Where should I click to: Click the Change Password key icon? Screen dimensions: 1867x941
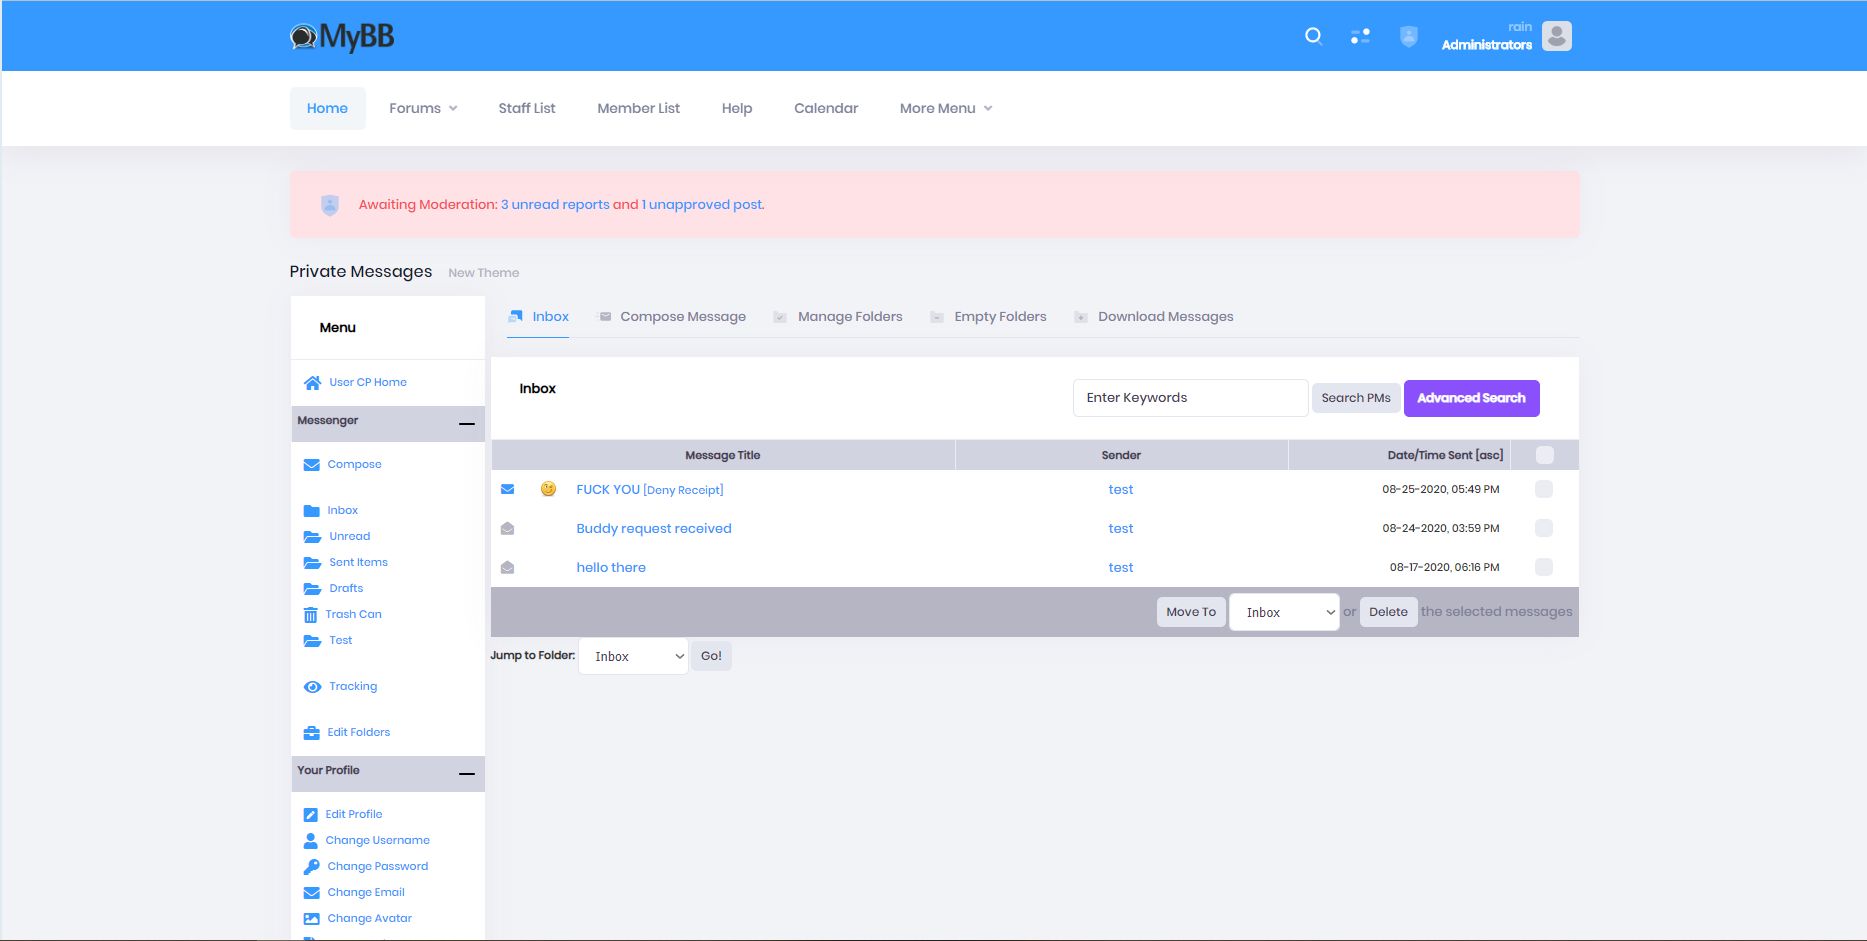(x=312, y=867)
